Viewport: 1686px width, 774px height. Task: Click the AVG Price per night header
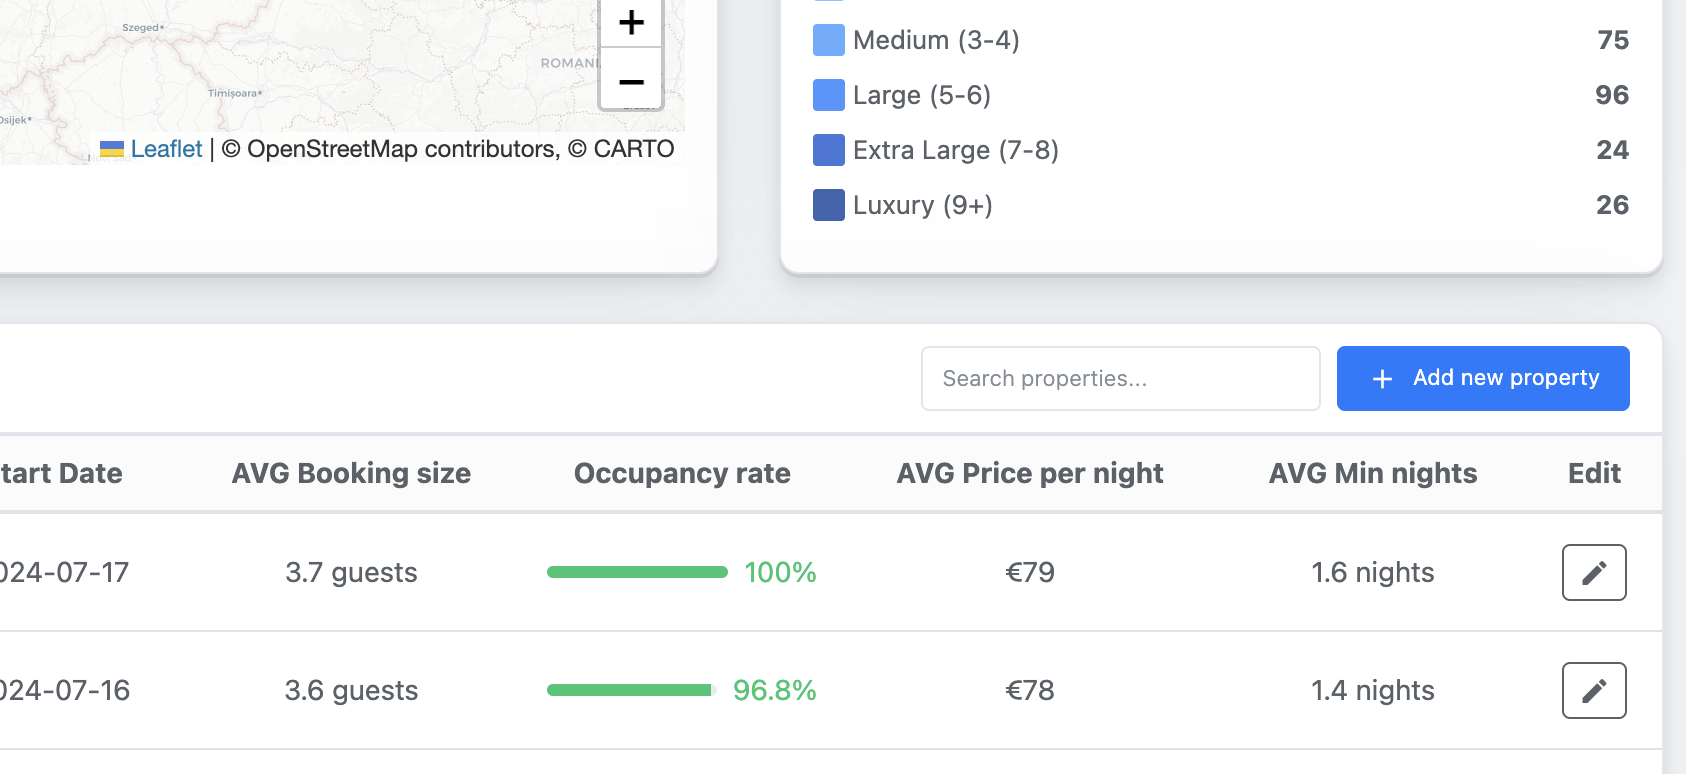point(1030,473)
